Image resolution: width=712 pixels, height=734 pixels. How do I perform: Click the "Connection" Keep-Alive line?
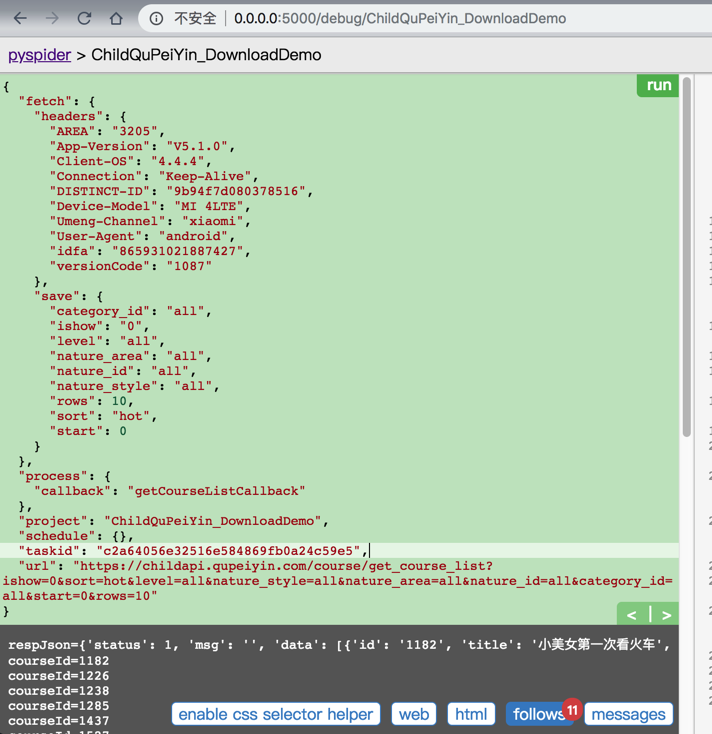[x=154, y=176]
